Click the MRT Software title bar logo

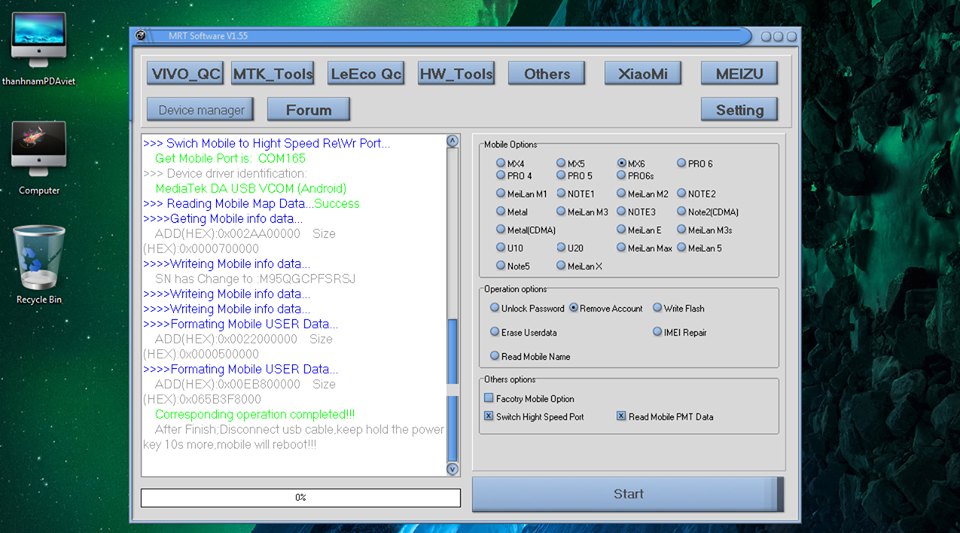pyautogui.click(x=141, y=35)
